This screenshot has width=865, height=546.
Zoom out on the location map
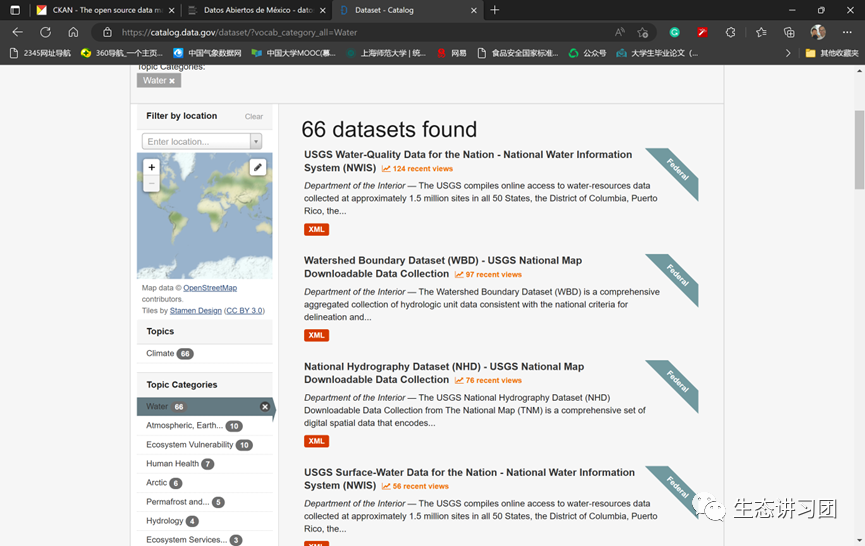[152, 183]
